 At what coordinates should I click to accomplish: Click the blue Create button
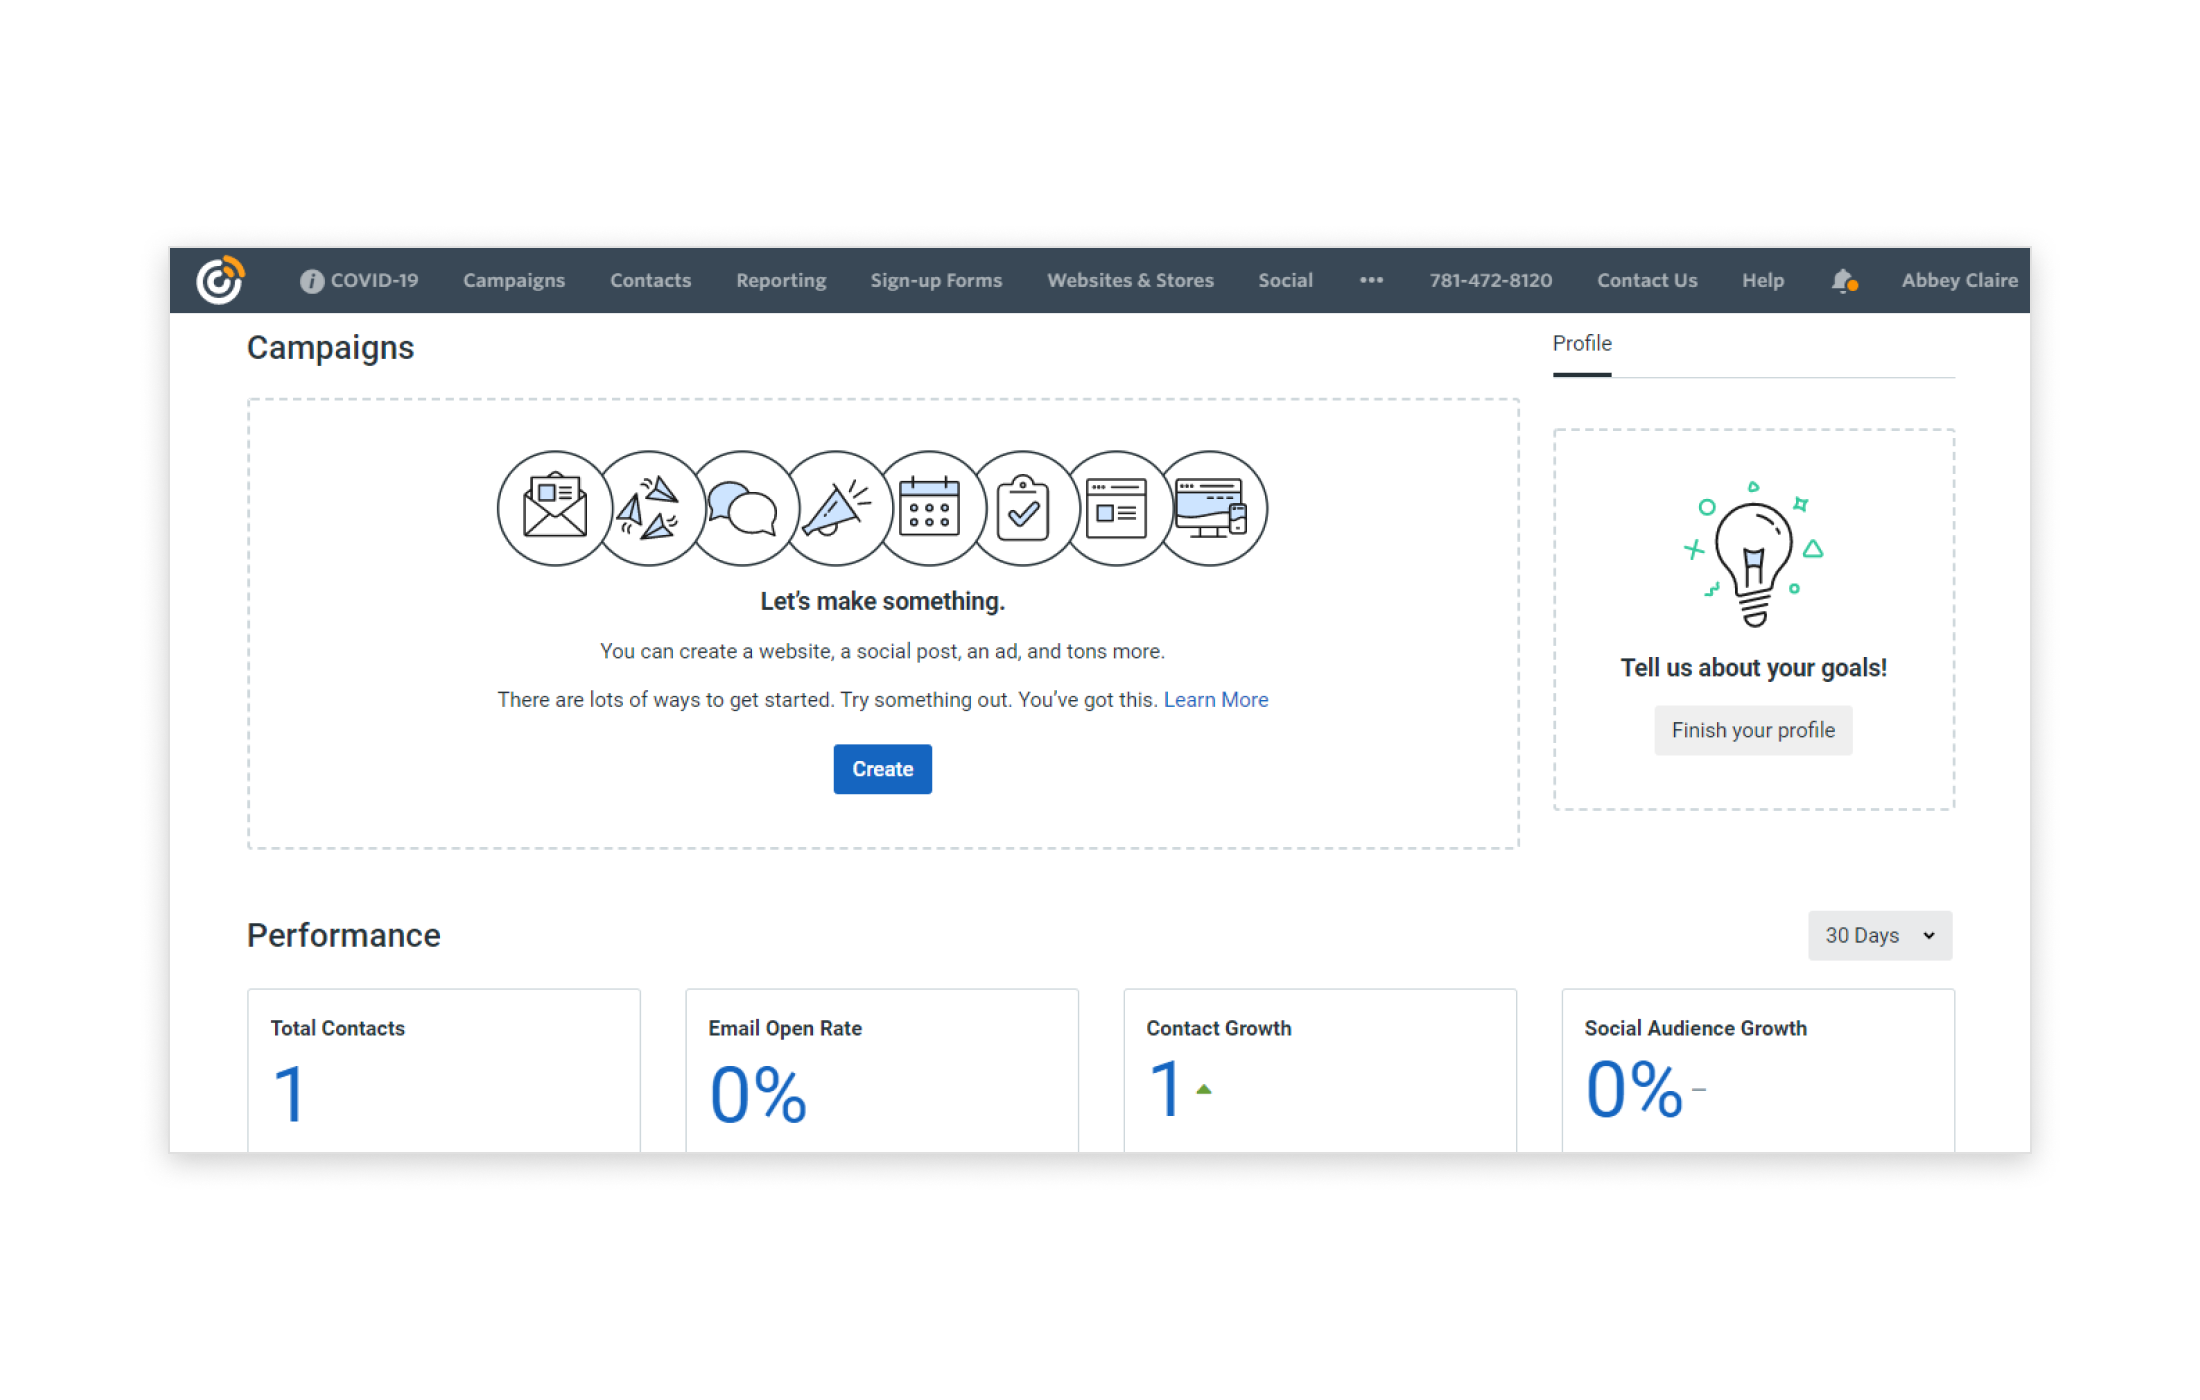pos(882,769)
